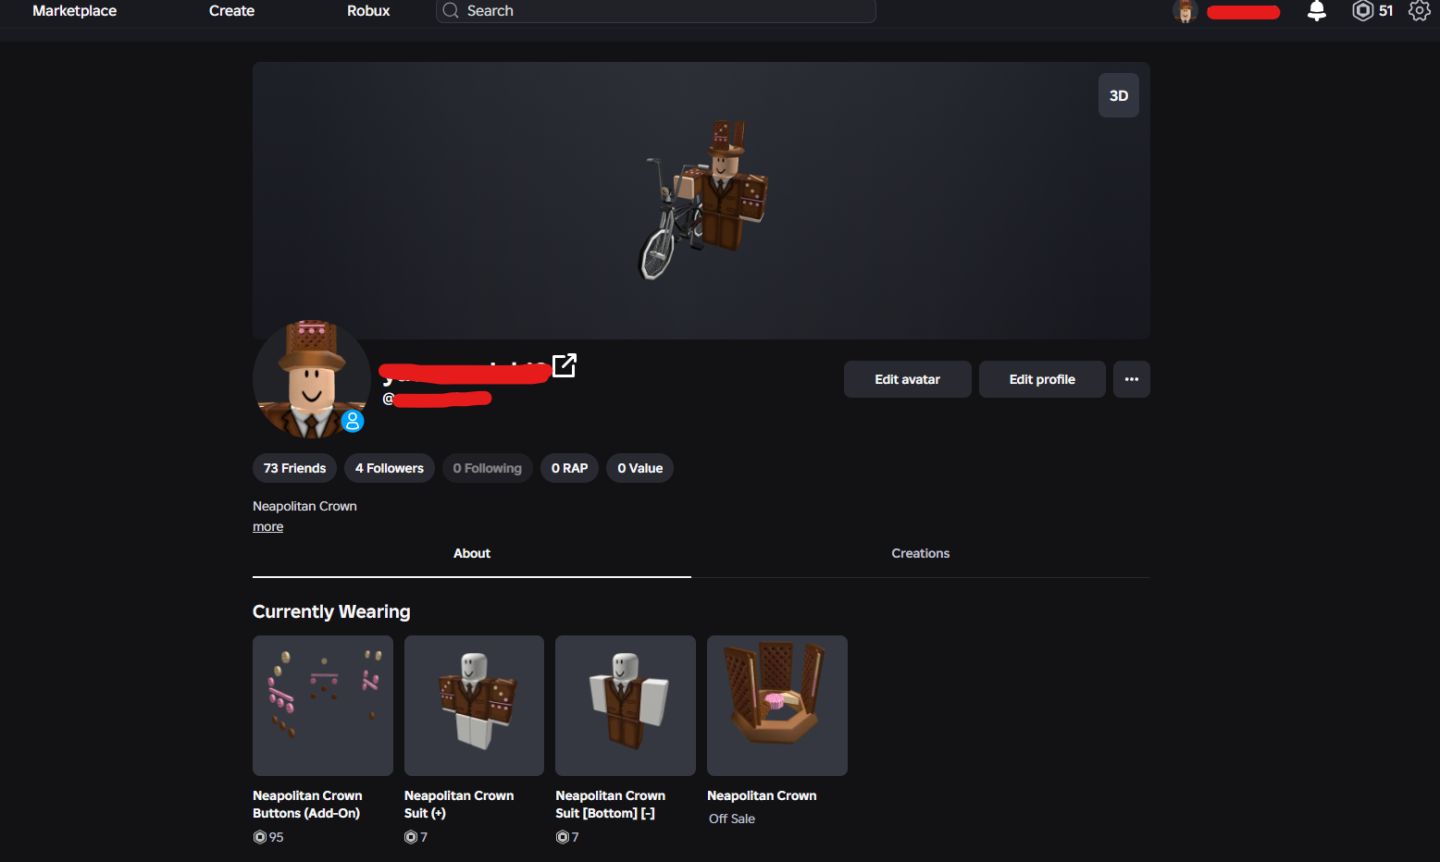1440x862 pixels.
Task: Switch to the Creations tab
Action: [920, 553]
